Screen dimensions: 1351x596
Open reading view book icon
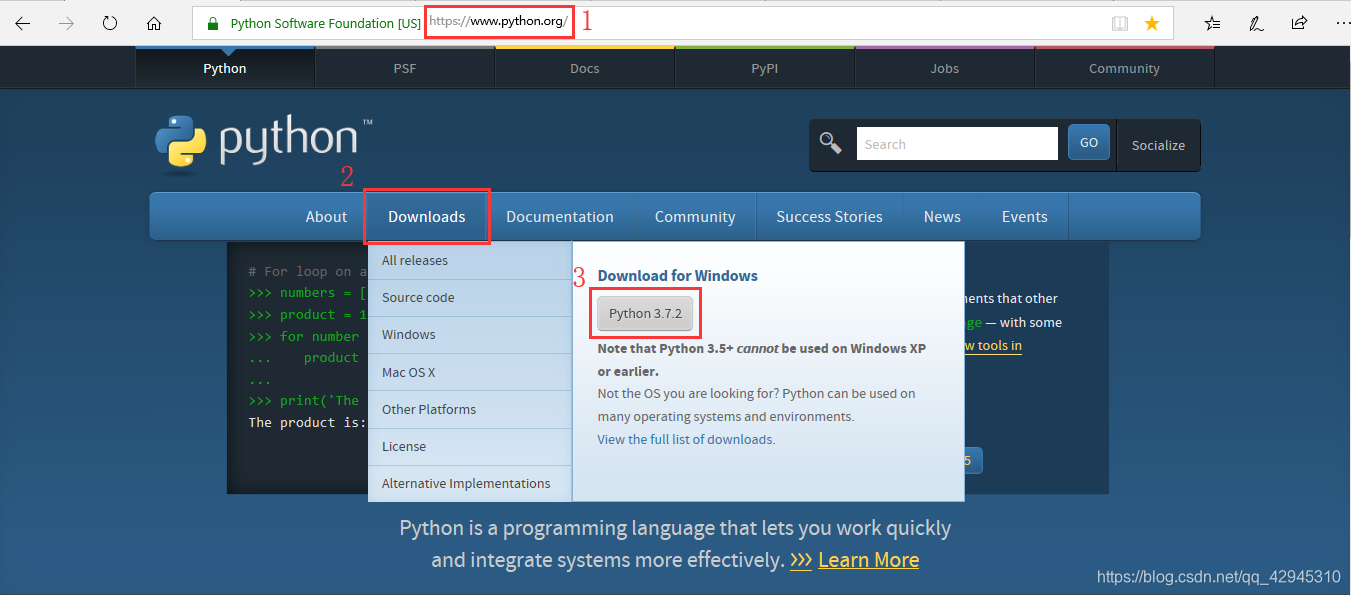pyautogui.click(x=1120, y=23)
